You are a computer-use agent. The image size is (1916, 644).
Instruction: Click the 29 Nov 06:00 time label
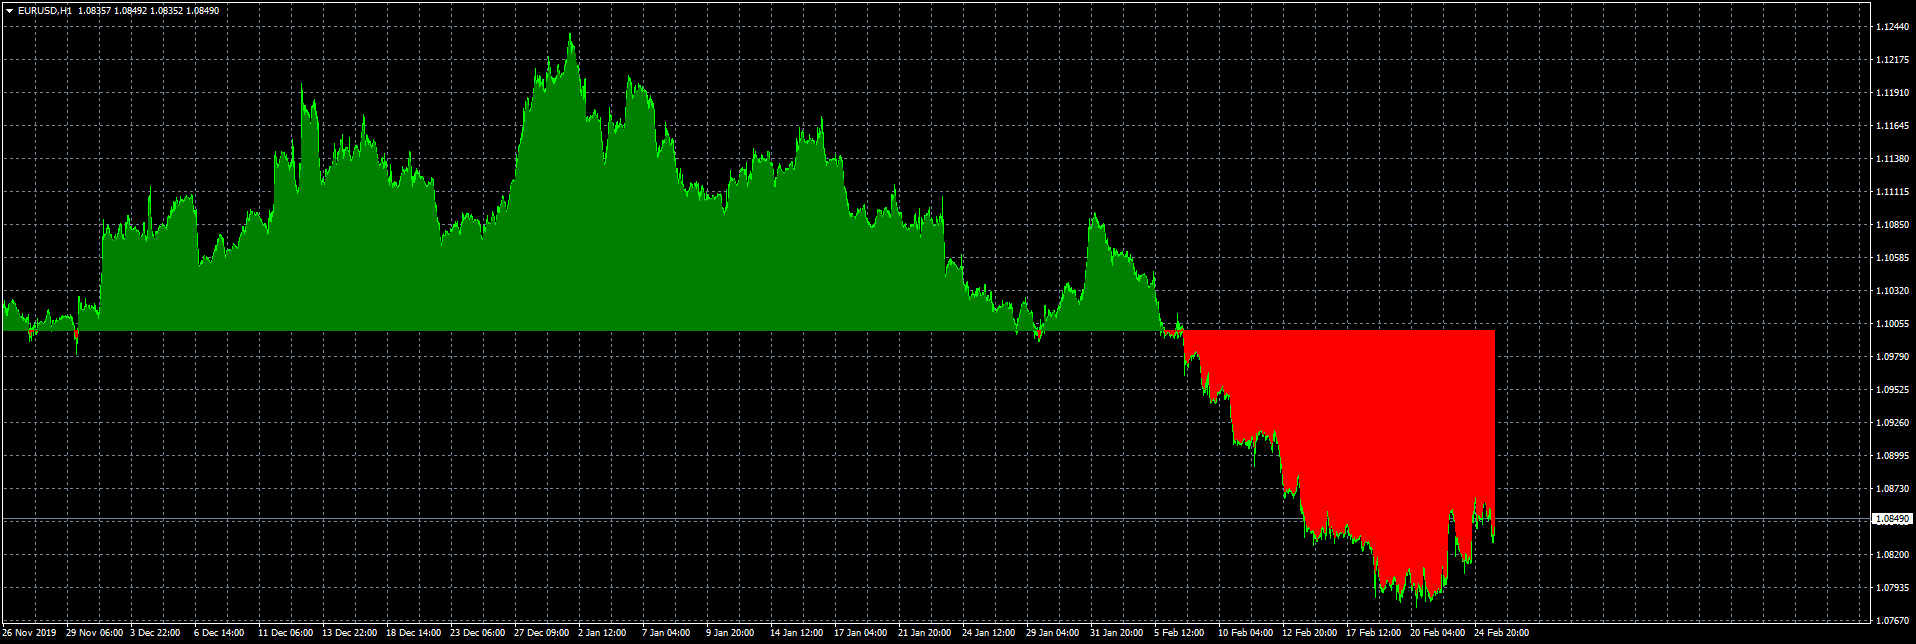coord(95,633)
